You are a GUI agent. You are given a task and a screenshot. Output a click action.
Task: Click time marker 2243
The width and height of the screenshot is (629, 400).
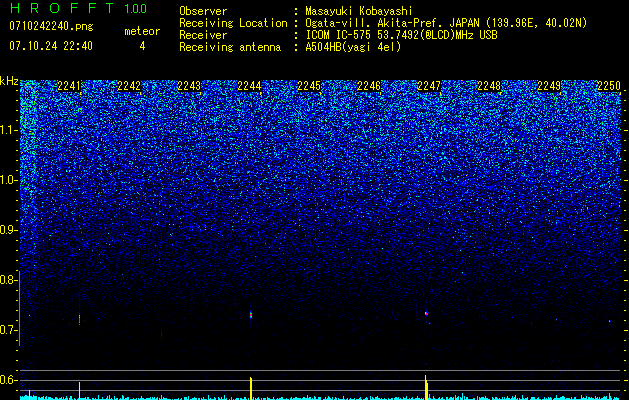pos(189,86)
